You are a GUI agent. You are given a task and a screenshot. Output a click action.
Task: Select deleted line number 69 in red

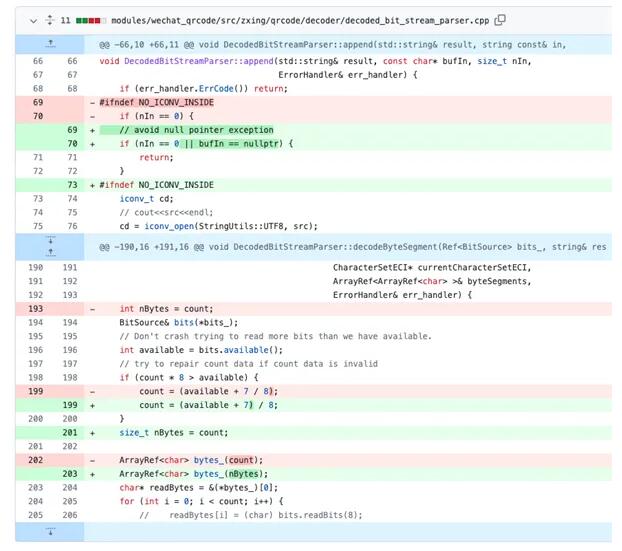pos(37,102)
